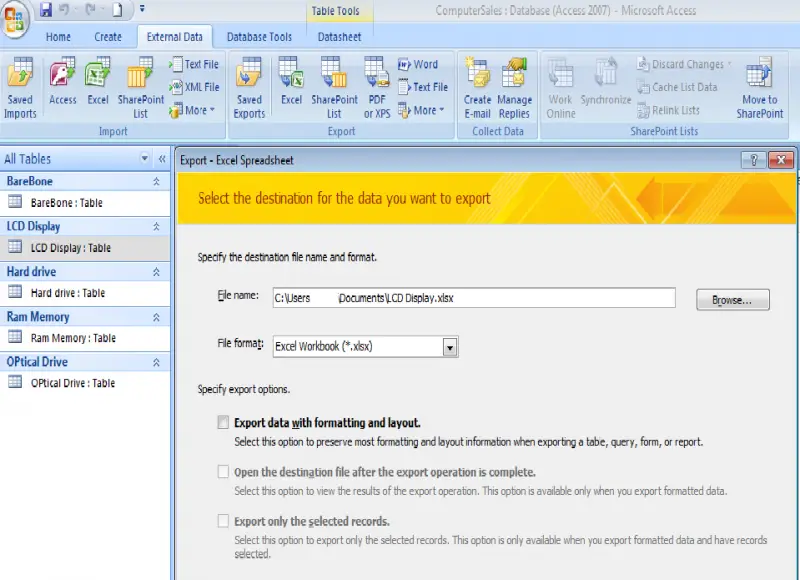This screenshot has height=580, width=800.
Task: Export to SharePoint List
Action: (334, 88)
